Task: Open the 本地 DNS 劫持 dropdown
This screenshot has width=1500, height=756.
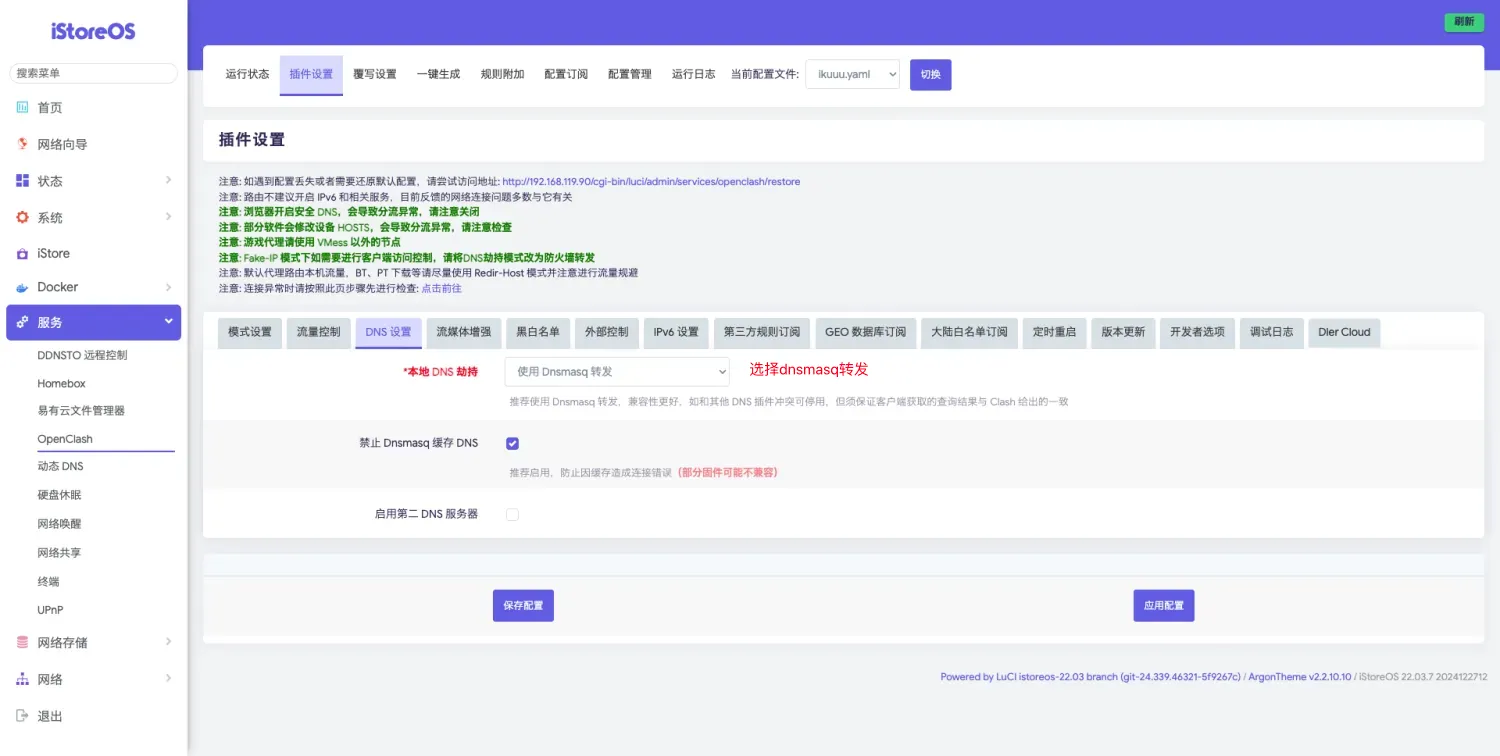Action: point(617,371)
